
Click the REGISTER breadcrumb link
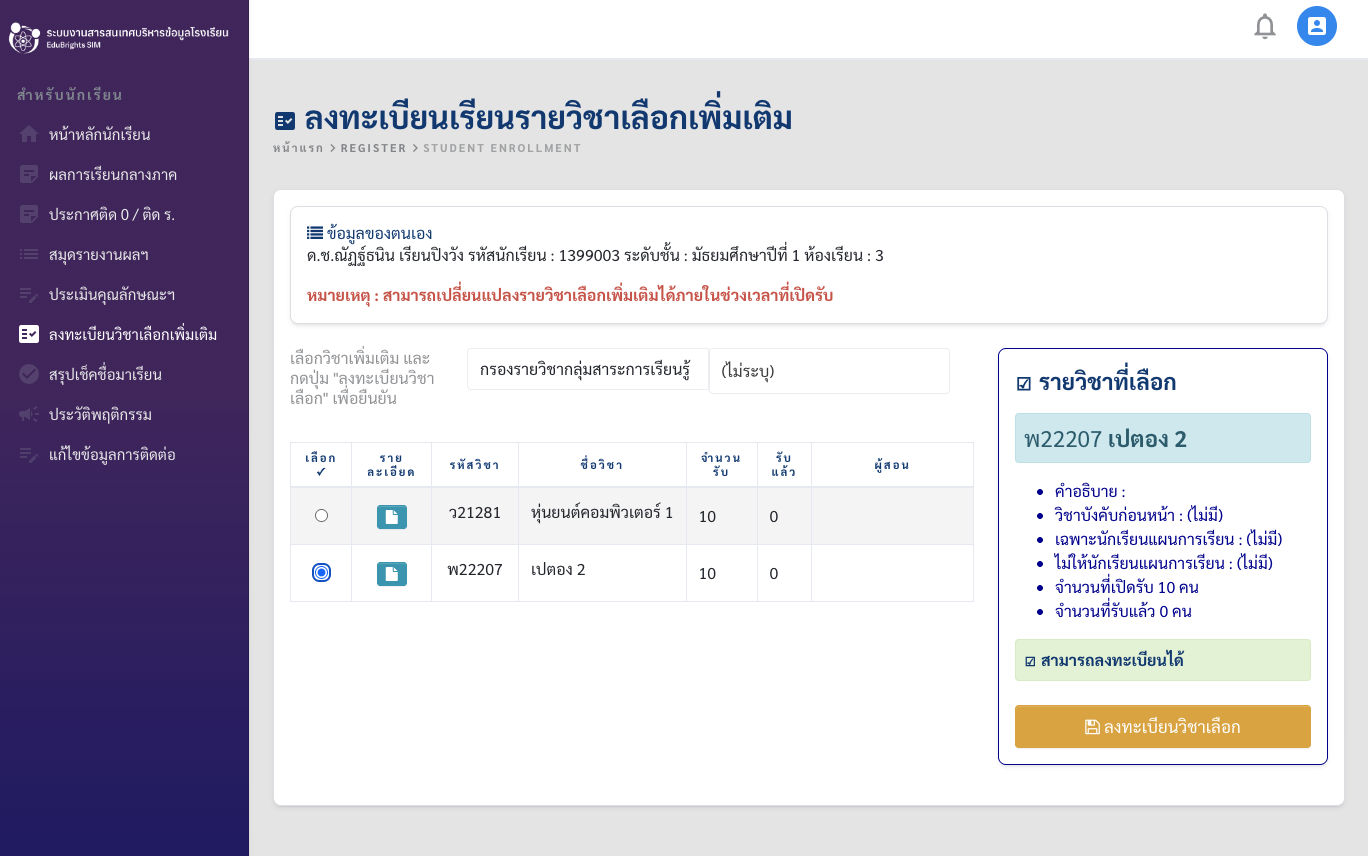point(373,148)
